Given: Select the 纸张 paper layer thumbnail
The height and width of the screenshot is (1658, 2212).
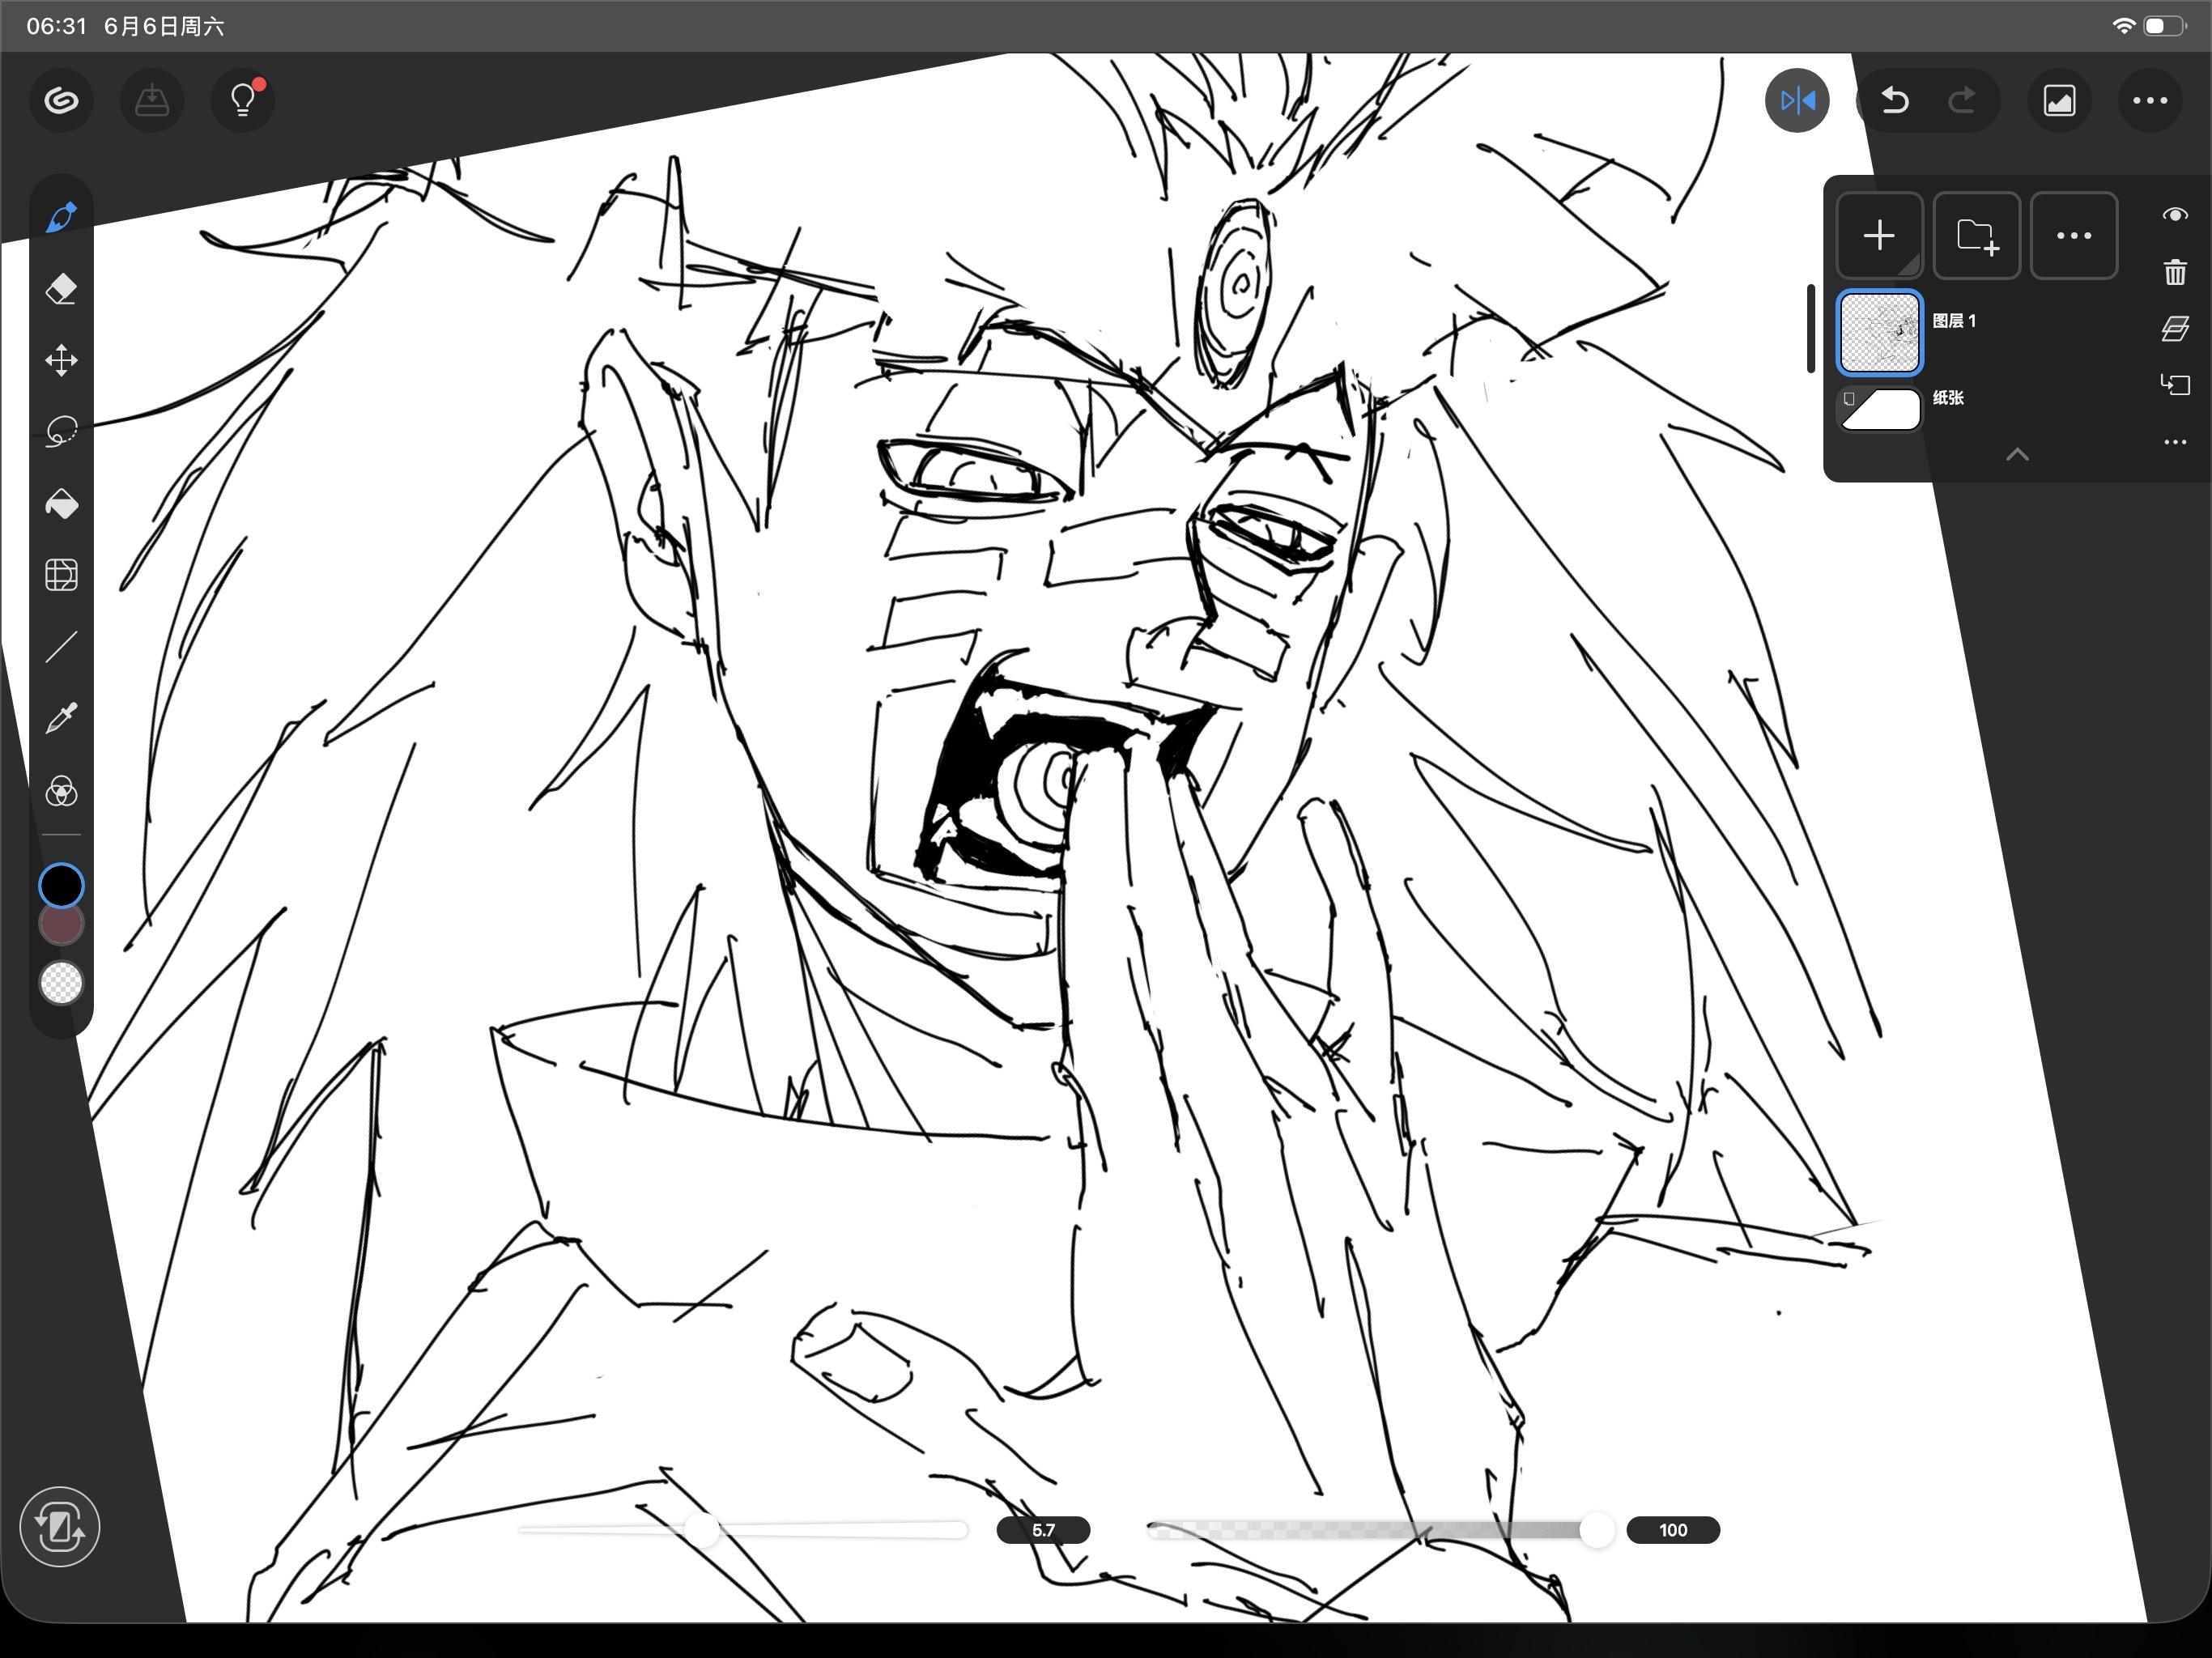Looking at the screenshot, I should (x=1880, y=409).
